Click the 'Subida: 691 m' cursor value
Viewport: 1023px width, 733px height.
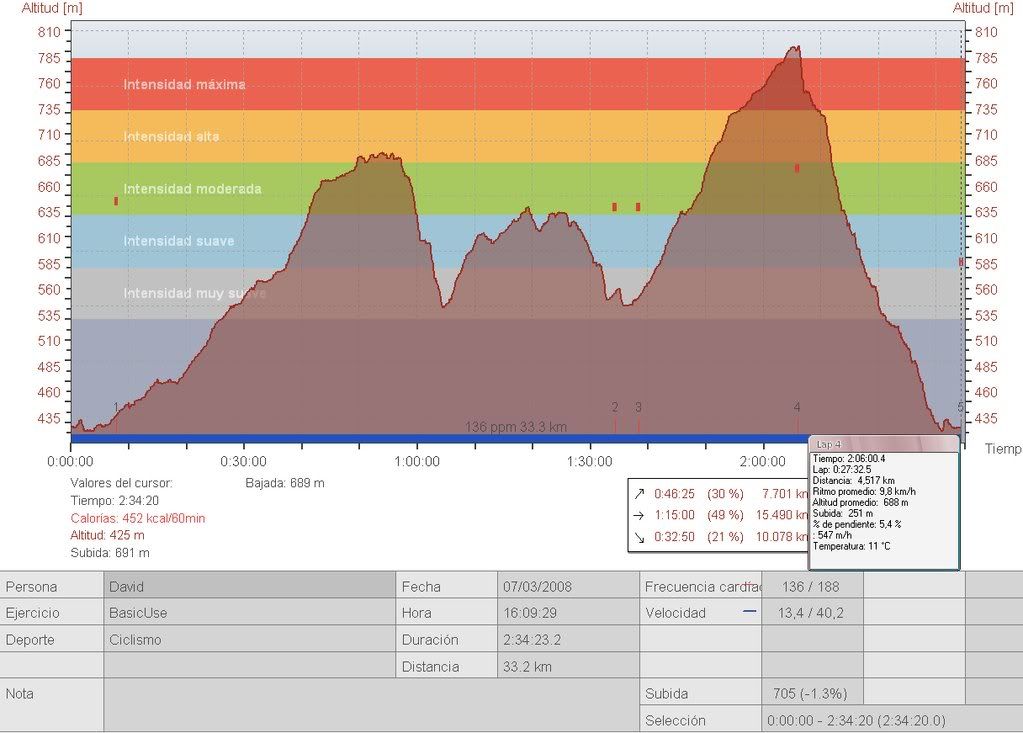pos(110,553)
